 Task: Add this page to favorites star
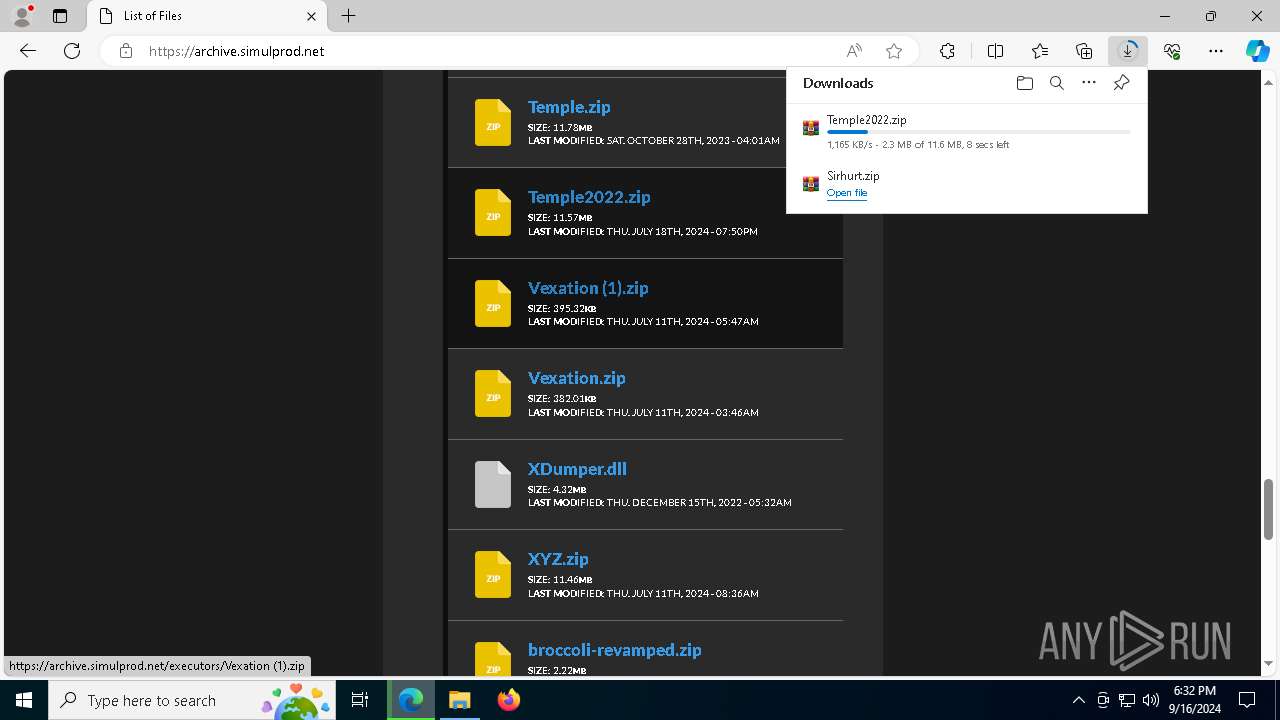click(x=894, y=51)
